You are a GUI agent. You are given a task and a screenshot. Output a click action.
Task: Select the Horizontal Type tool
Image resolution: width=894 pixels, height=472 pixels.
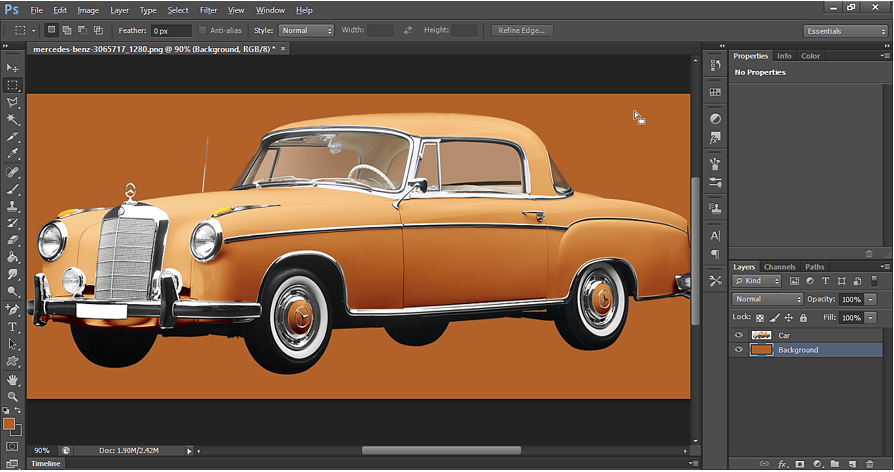click(12, 327)
